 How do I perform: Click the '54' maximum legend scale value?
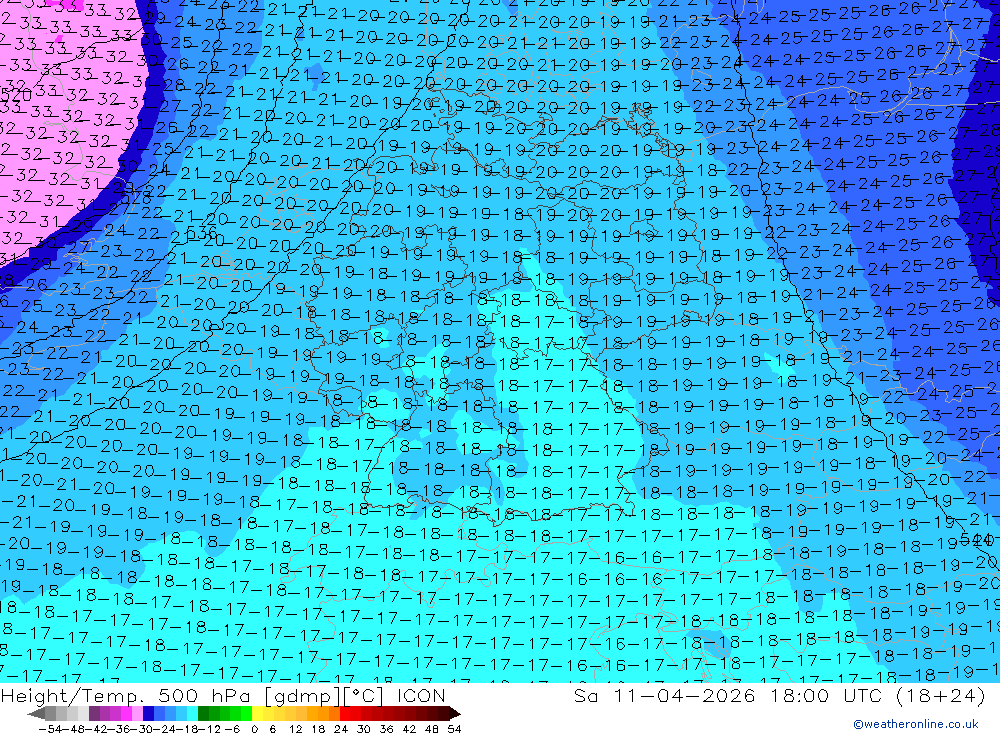pos(454,729)
